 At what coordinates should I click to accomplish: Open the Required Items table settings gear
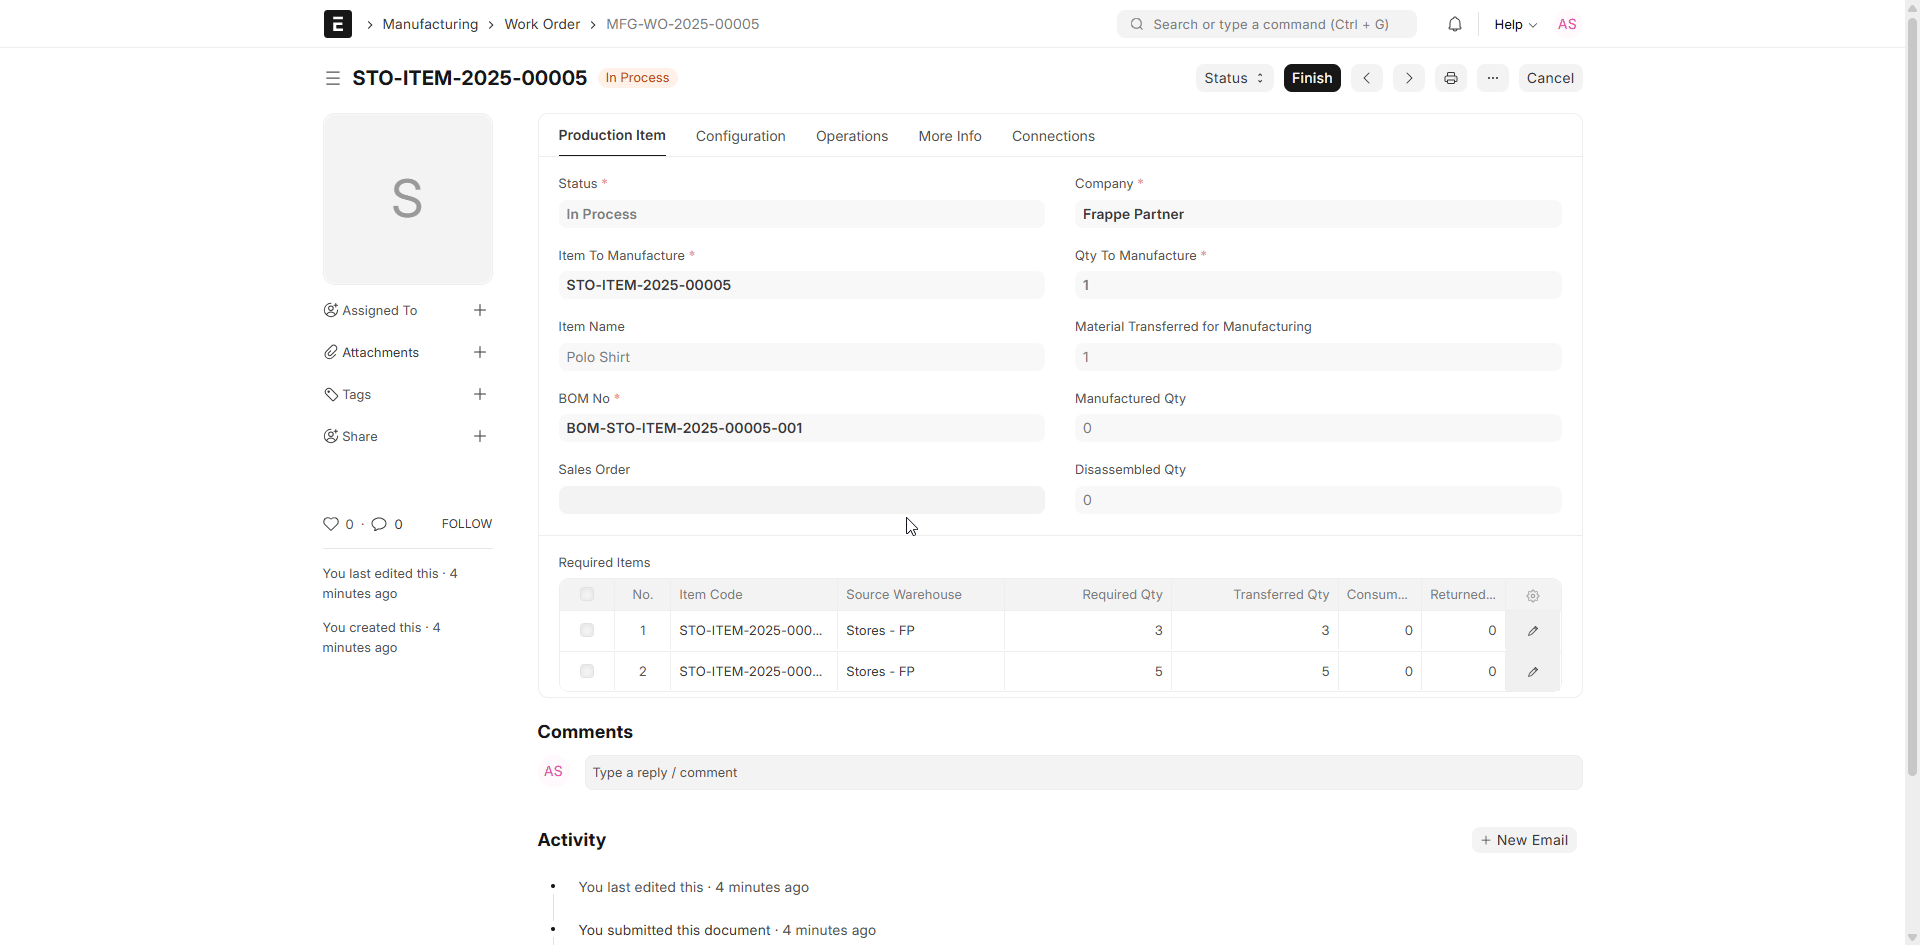pos(1532,595)
